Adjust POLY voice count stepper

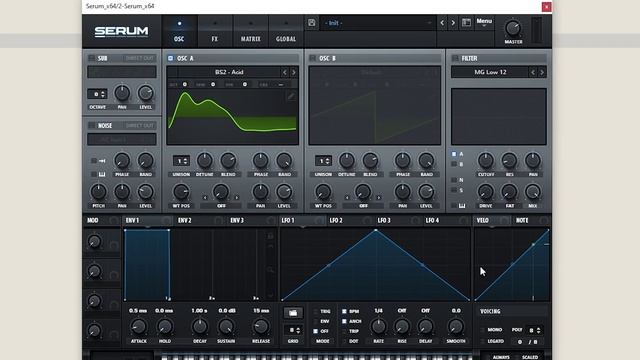coord(533,330)
